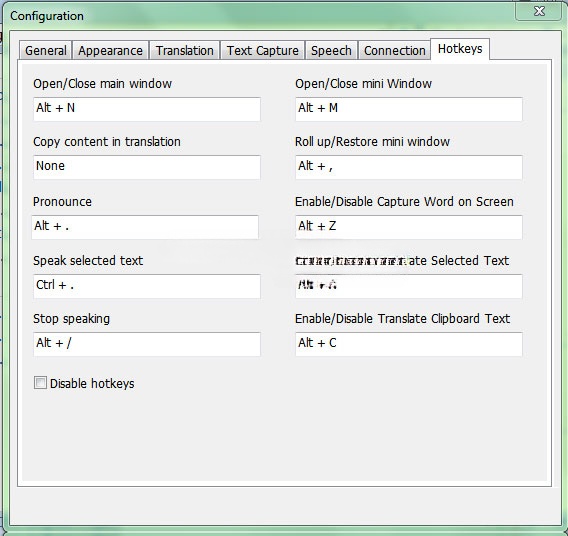Screen dimensions: 568x536
Task: Click the Open/Close main window hotkey field
Action: [x=147, y=109]
